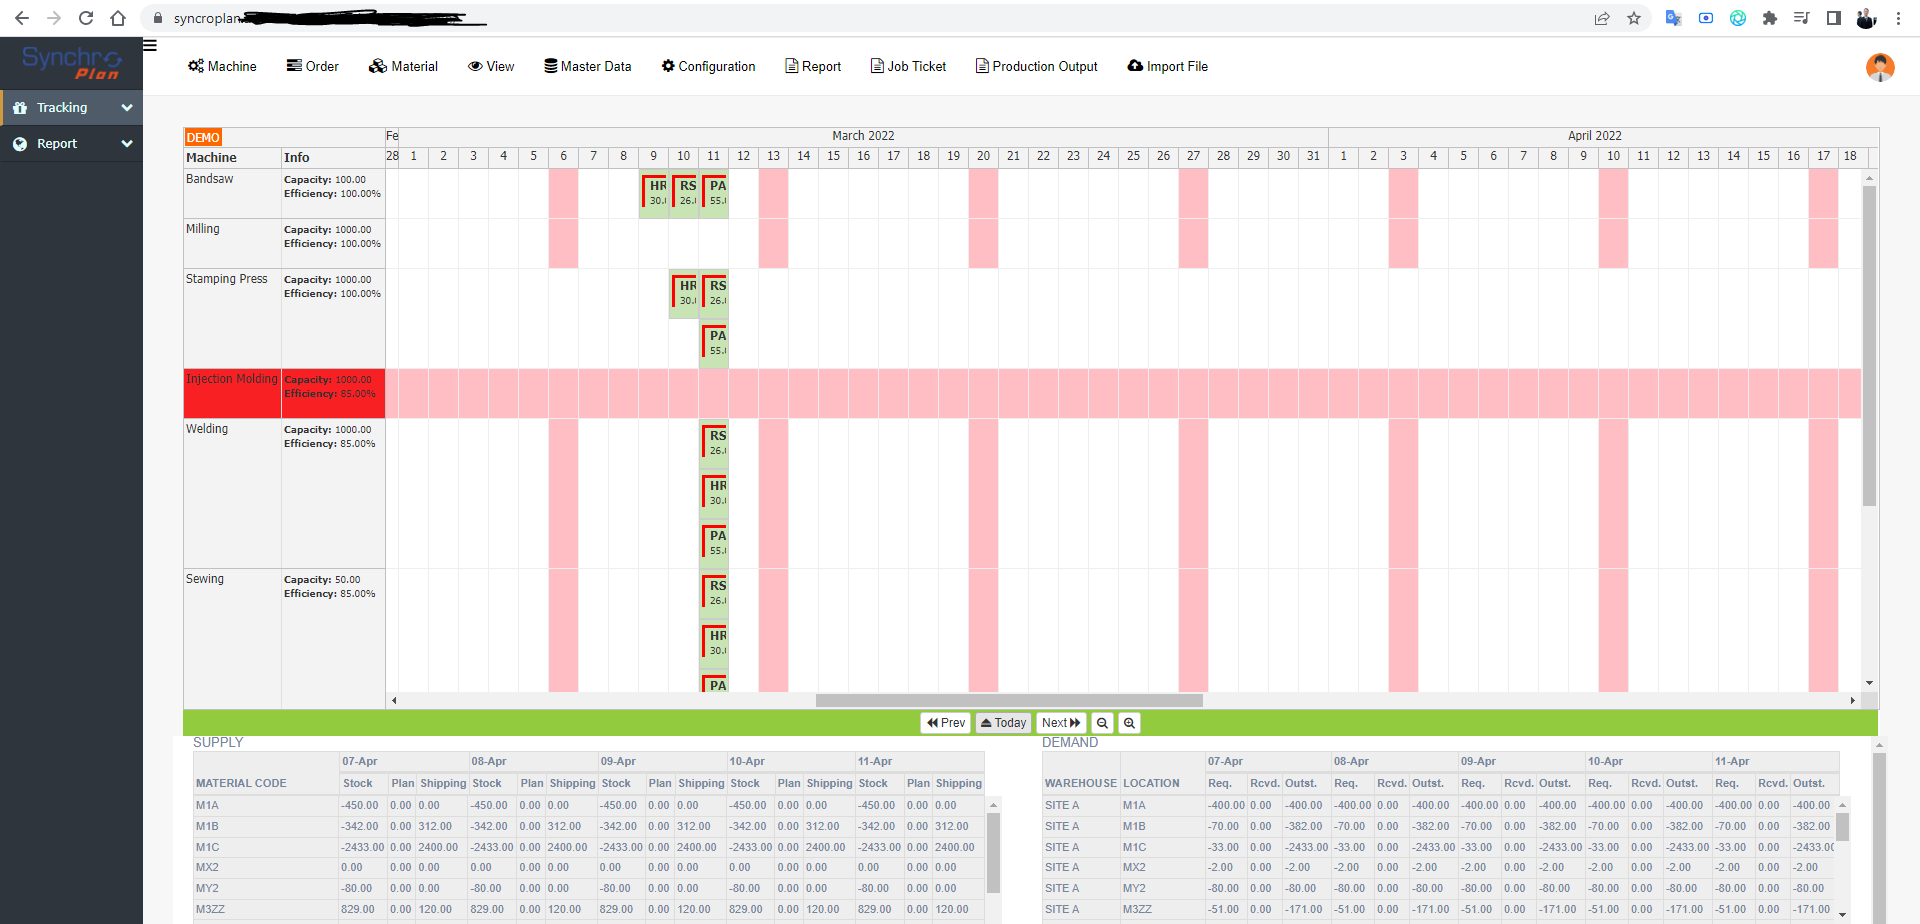Screen dimensions: 1920x924
Task: Click the Today button
Action: (1003, 722)
